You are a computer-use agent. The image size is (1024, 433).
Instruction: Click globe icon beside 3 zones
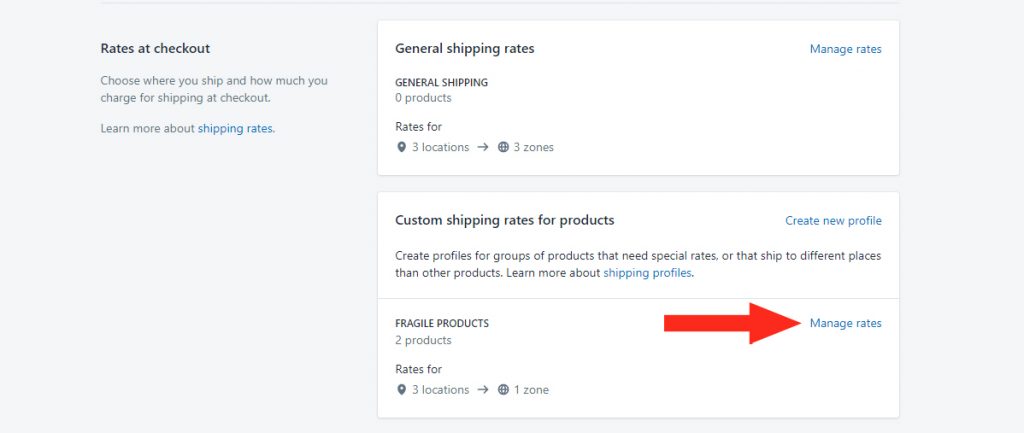(503, 148)
